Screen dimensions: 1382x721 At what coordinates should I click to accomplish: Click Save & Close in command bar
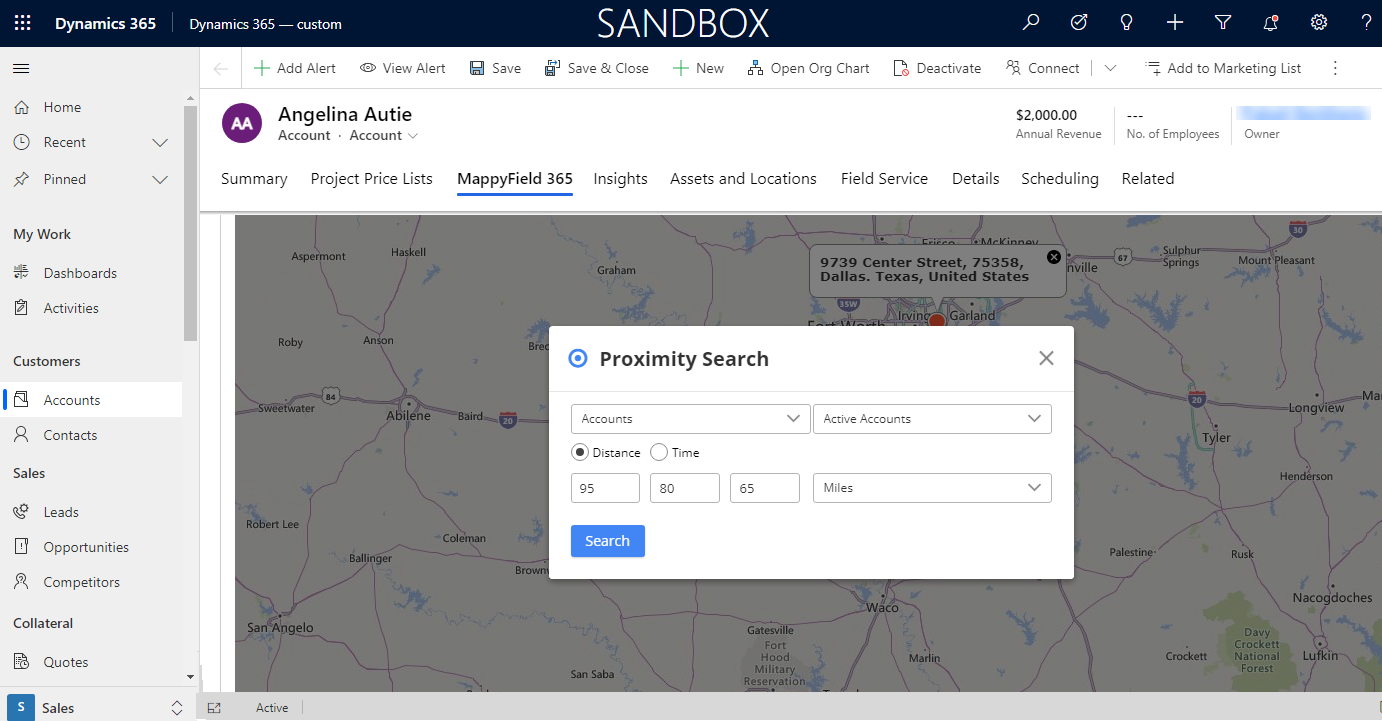coord(597,68)
